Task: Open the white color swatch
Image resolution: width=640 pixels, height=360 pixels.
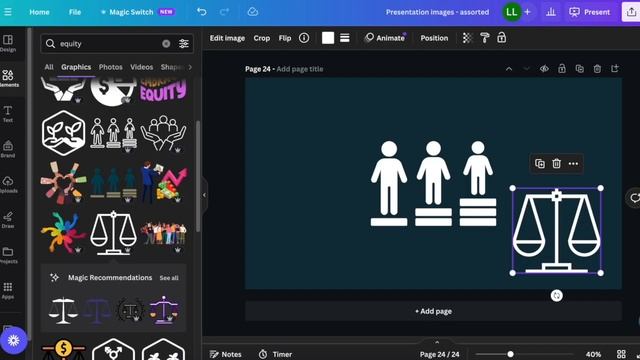Action: [x=328, y=38]
